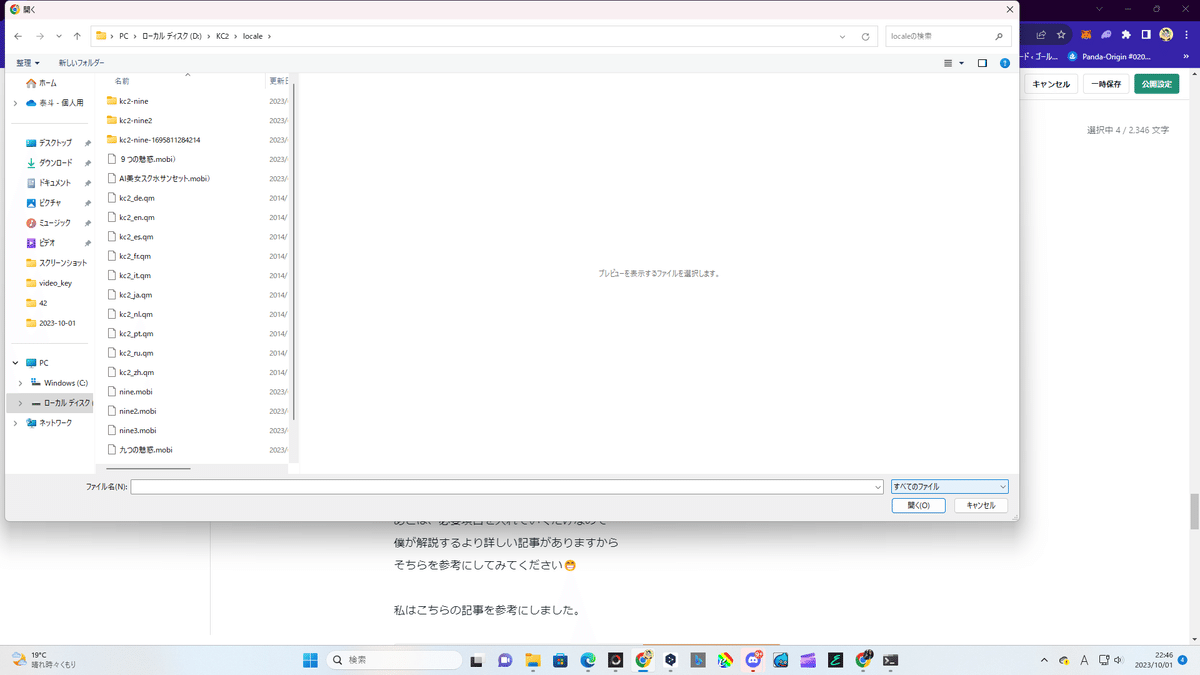
Task: Open the Chrome extensions puzzle icon
Action: [1125, 34]
